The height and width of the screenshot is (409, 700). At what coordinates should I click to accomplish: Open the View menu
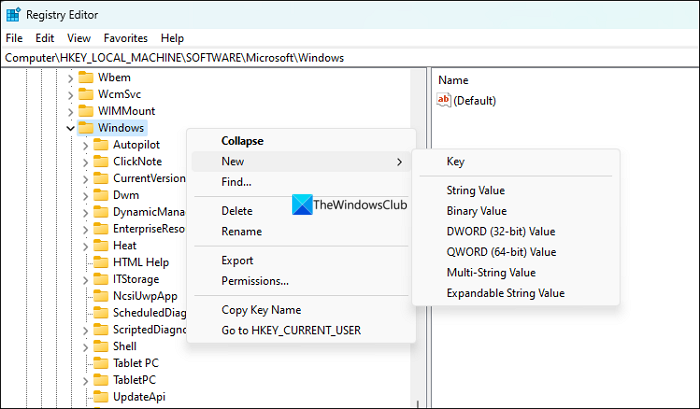click(79, 38)
